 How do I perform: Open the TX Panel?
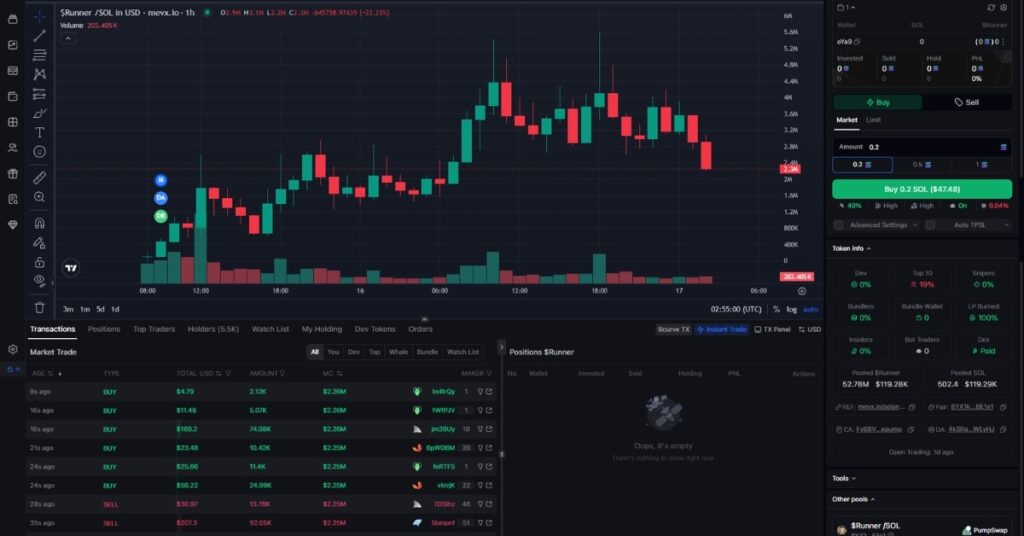tap(772, 330)
